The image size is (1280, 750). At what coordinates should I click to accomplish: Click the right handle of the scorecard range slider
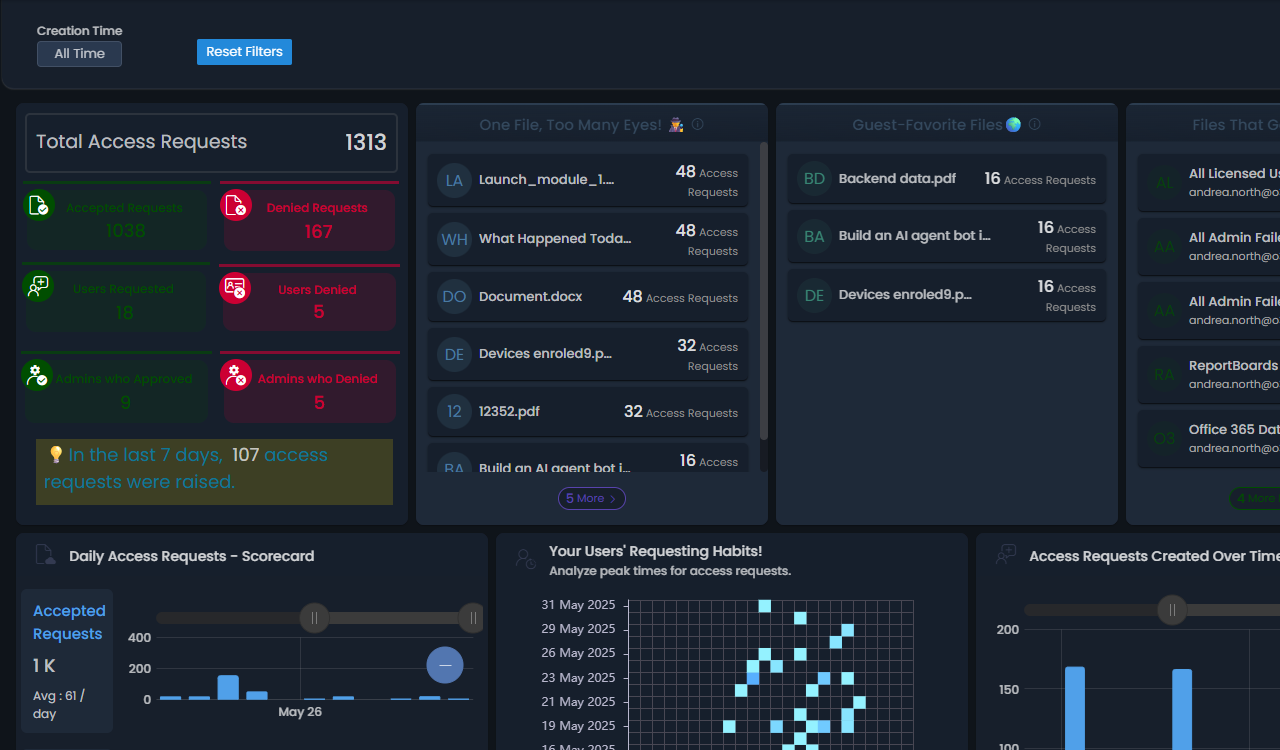(x=472, y=618)
